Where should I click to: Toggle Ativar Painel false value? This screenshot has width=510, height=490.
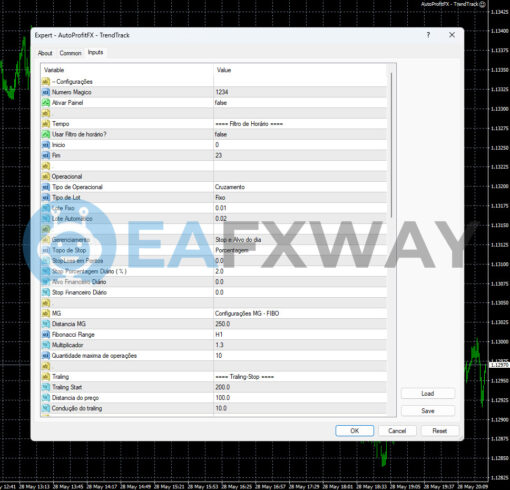300,103
